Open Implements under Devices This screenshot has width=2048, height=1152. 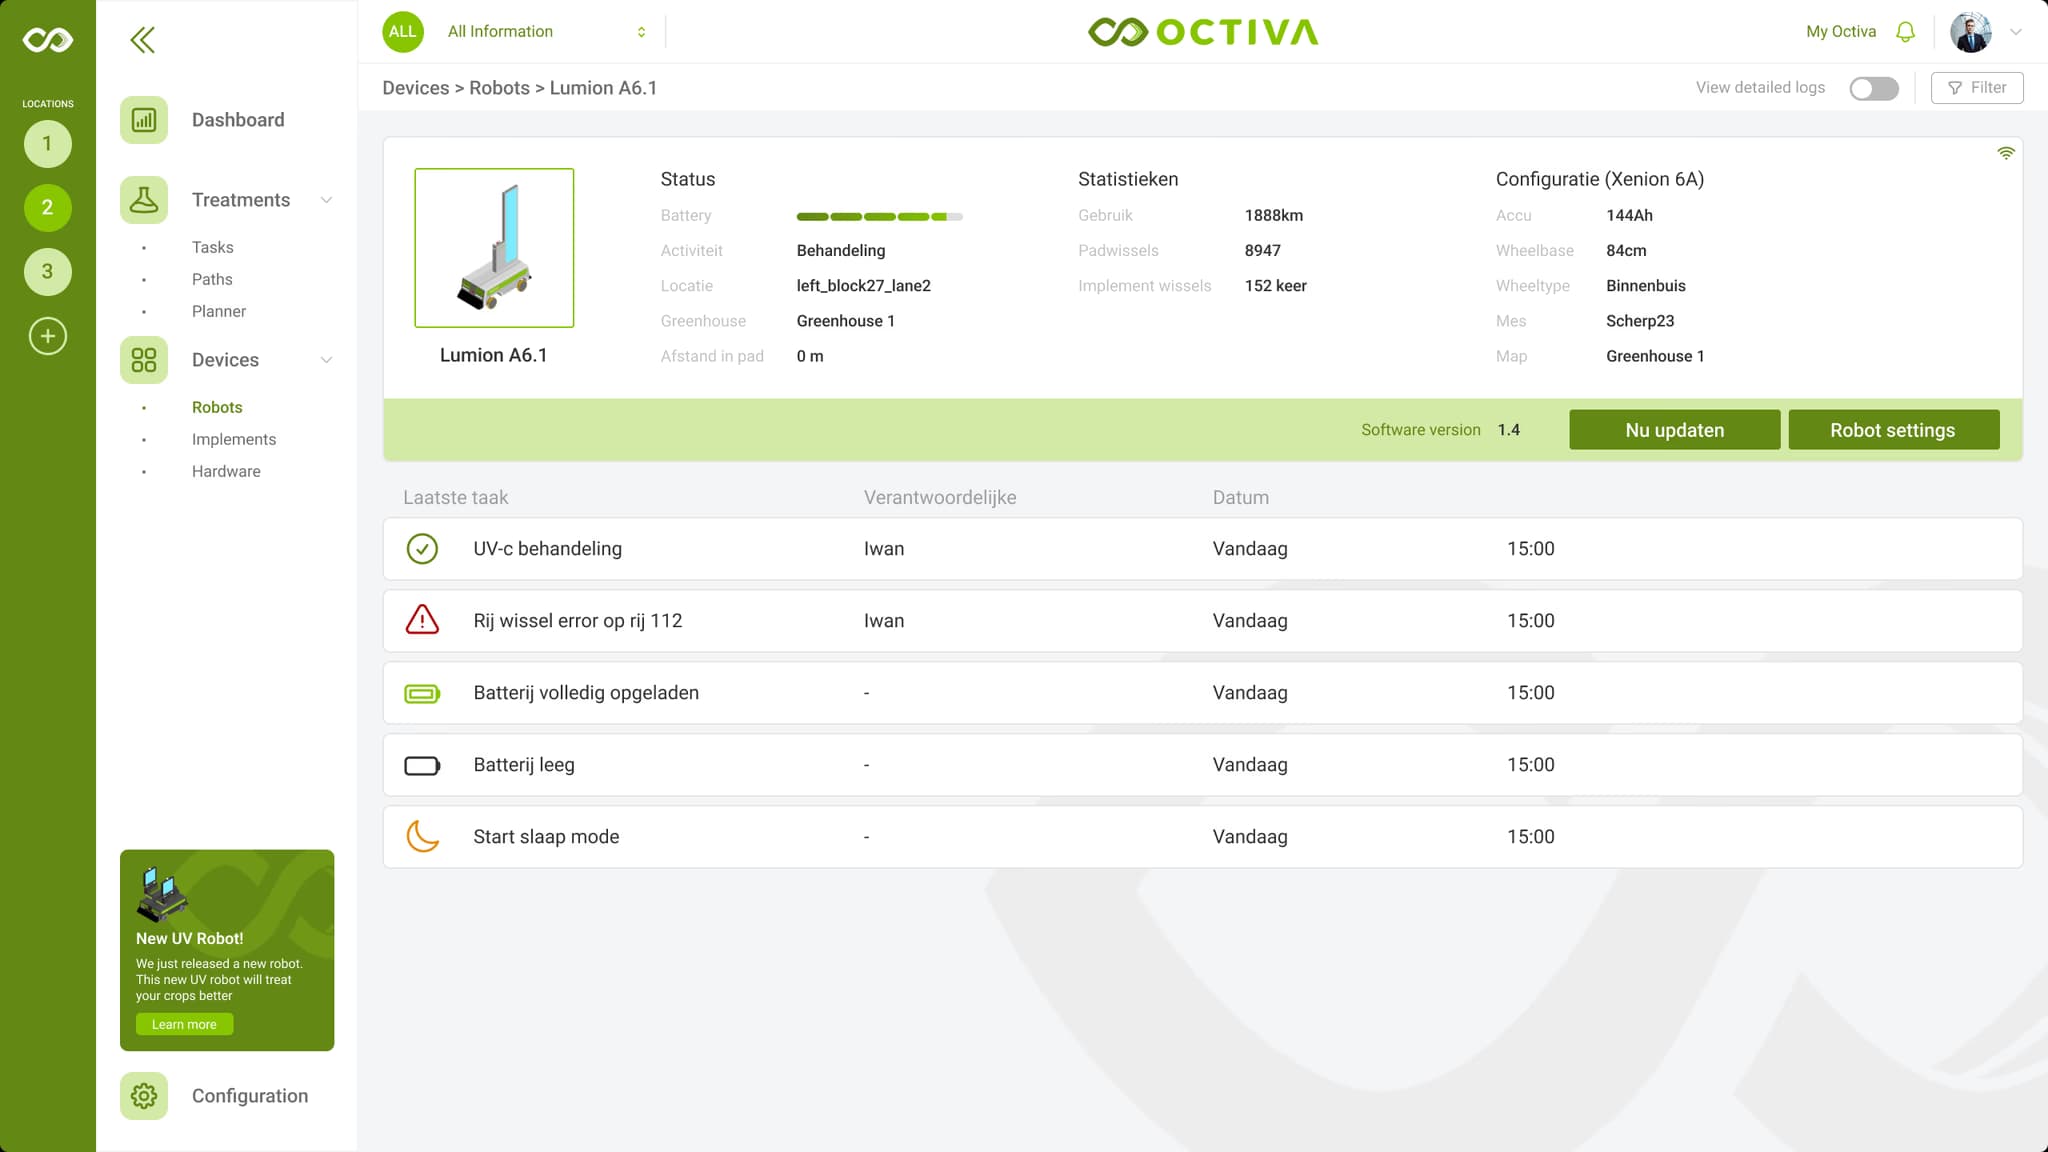pyautogui.click(x=234, y=439)
